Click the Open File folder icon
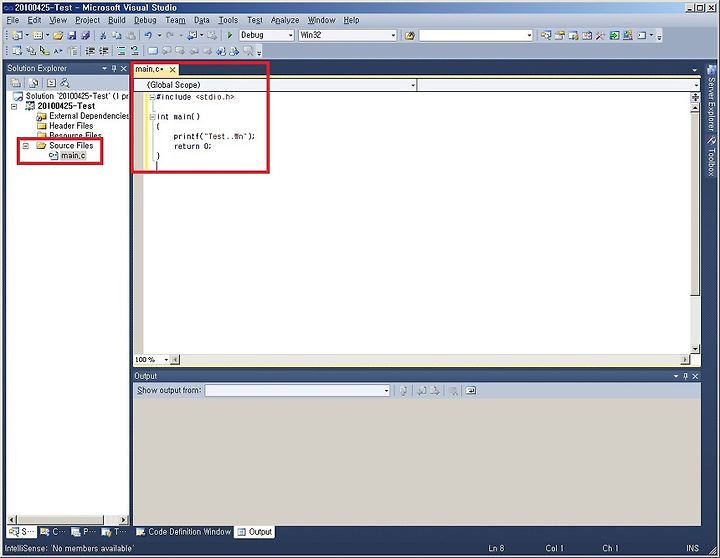This screenshot has width=720, height=558. click(x=58, y=35)
